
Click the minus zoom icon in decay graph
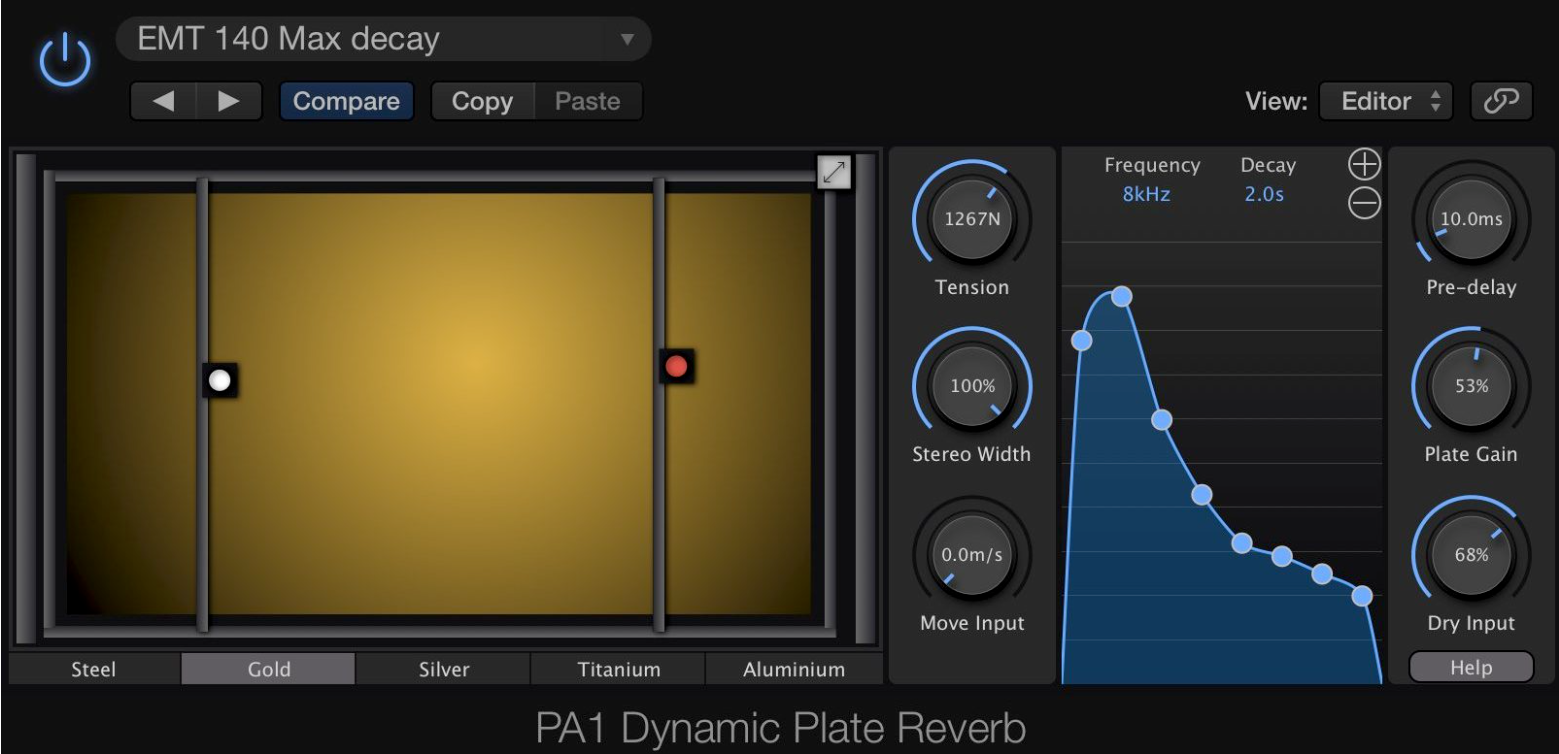[1365, 204]
